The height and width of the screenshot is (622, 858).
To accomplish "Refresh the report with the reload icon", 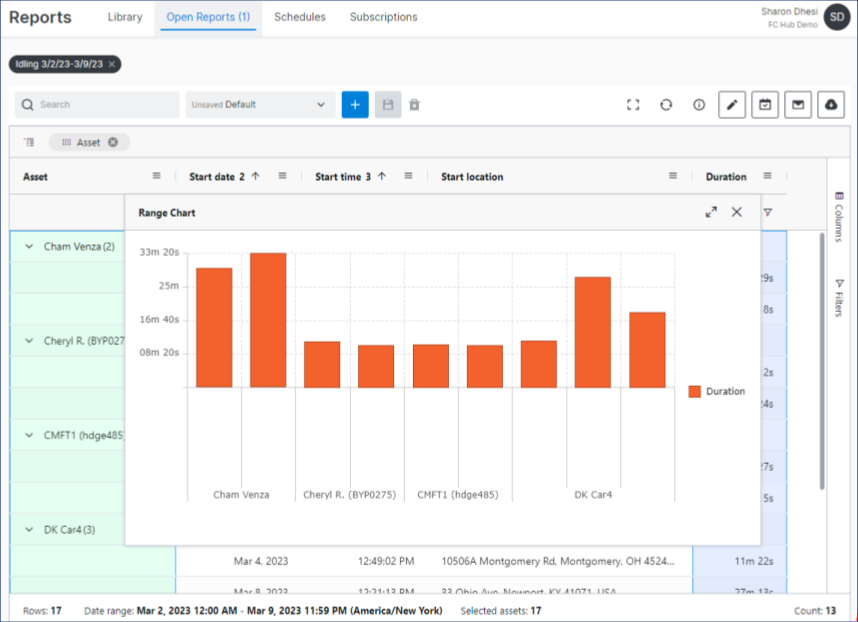I will (x=666, y=105).
